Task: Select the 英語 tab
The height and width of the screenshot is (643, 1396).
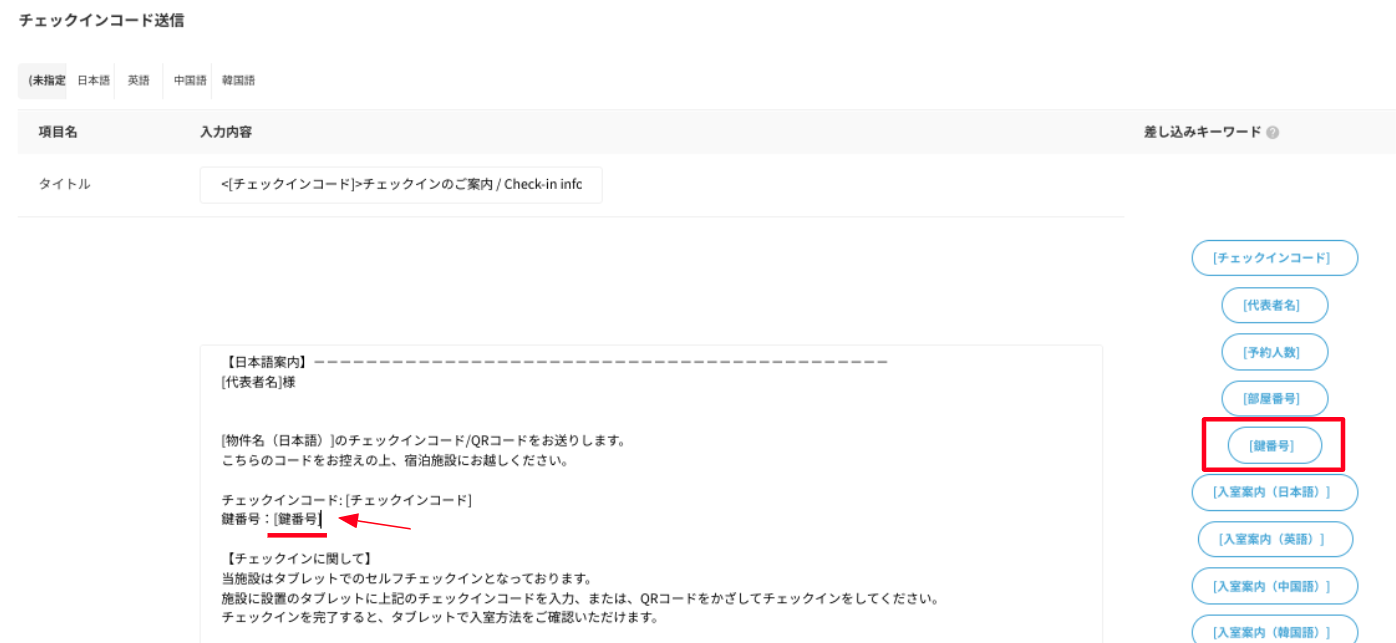Action: tap(139, 81)
